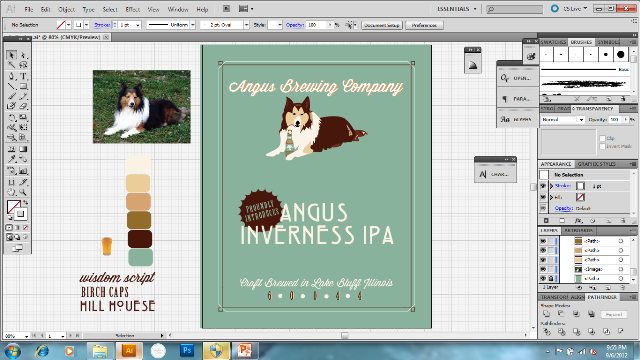Screen dimensions: 640x360
Task: Select the Zoom magnifier tool
Action: [23, 192]
